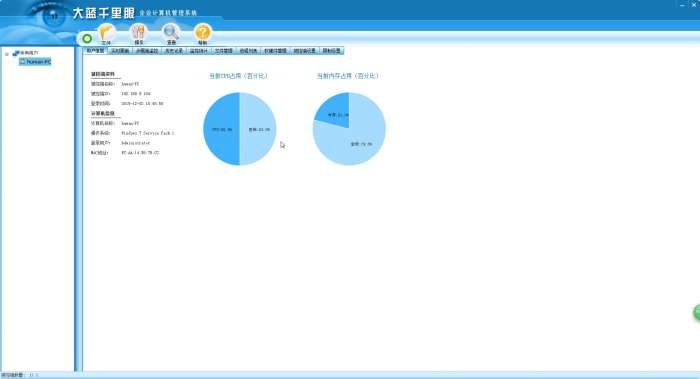
Task: Click the CPU usage percentage chart title
Action: coord(238,76)
